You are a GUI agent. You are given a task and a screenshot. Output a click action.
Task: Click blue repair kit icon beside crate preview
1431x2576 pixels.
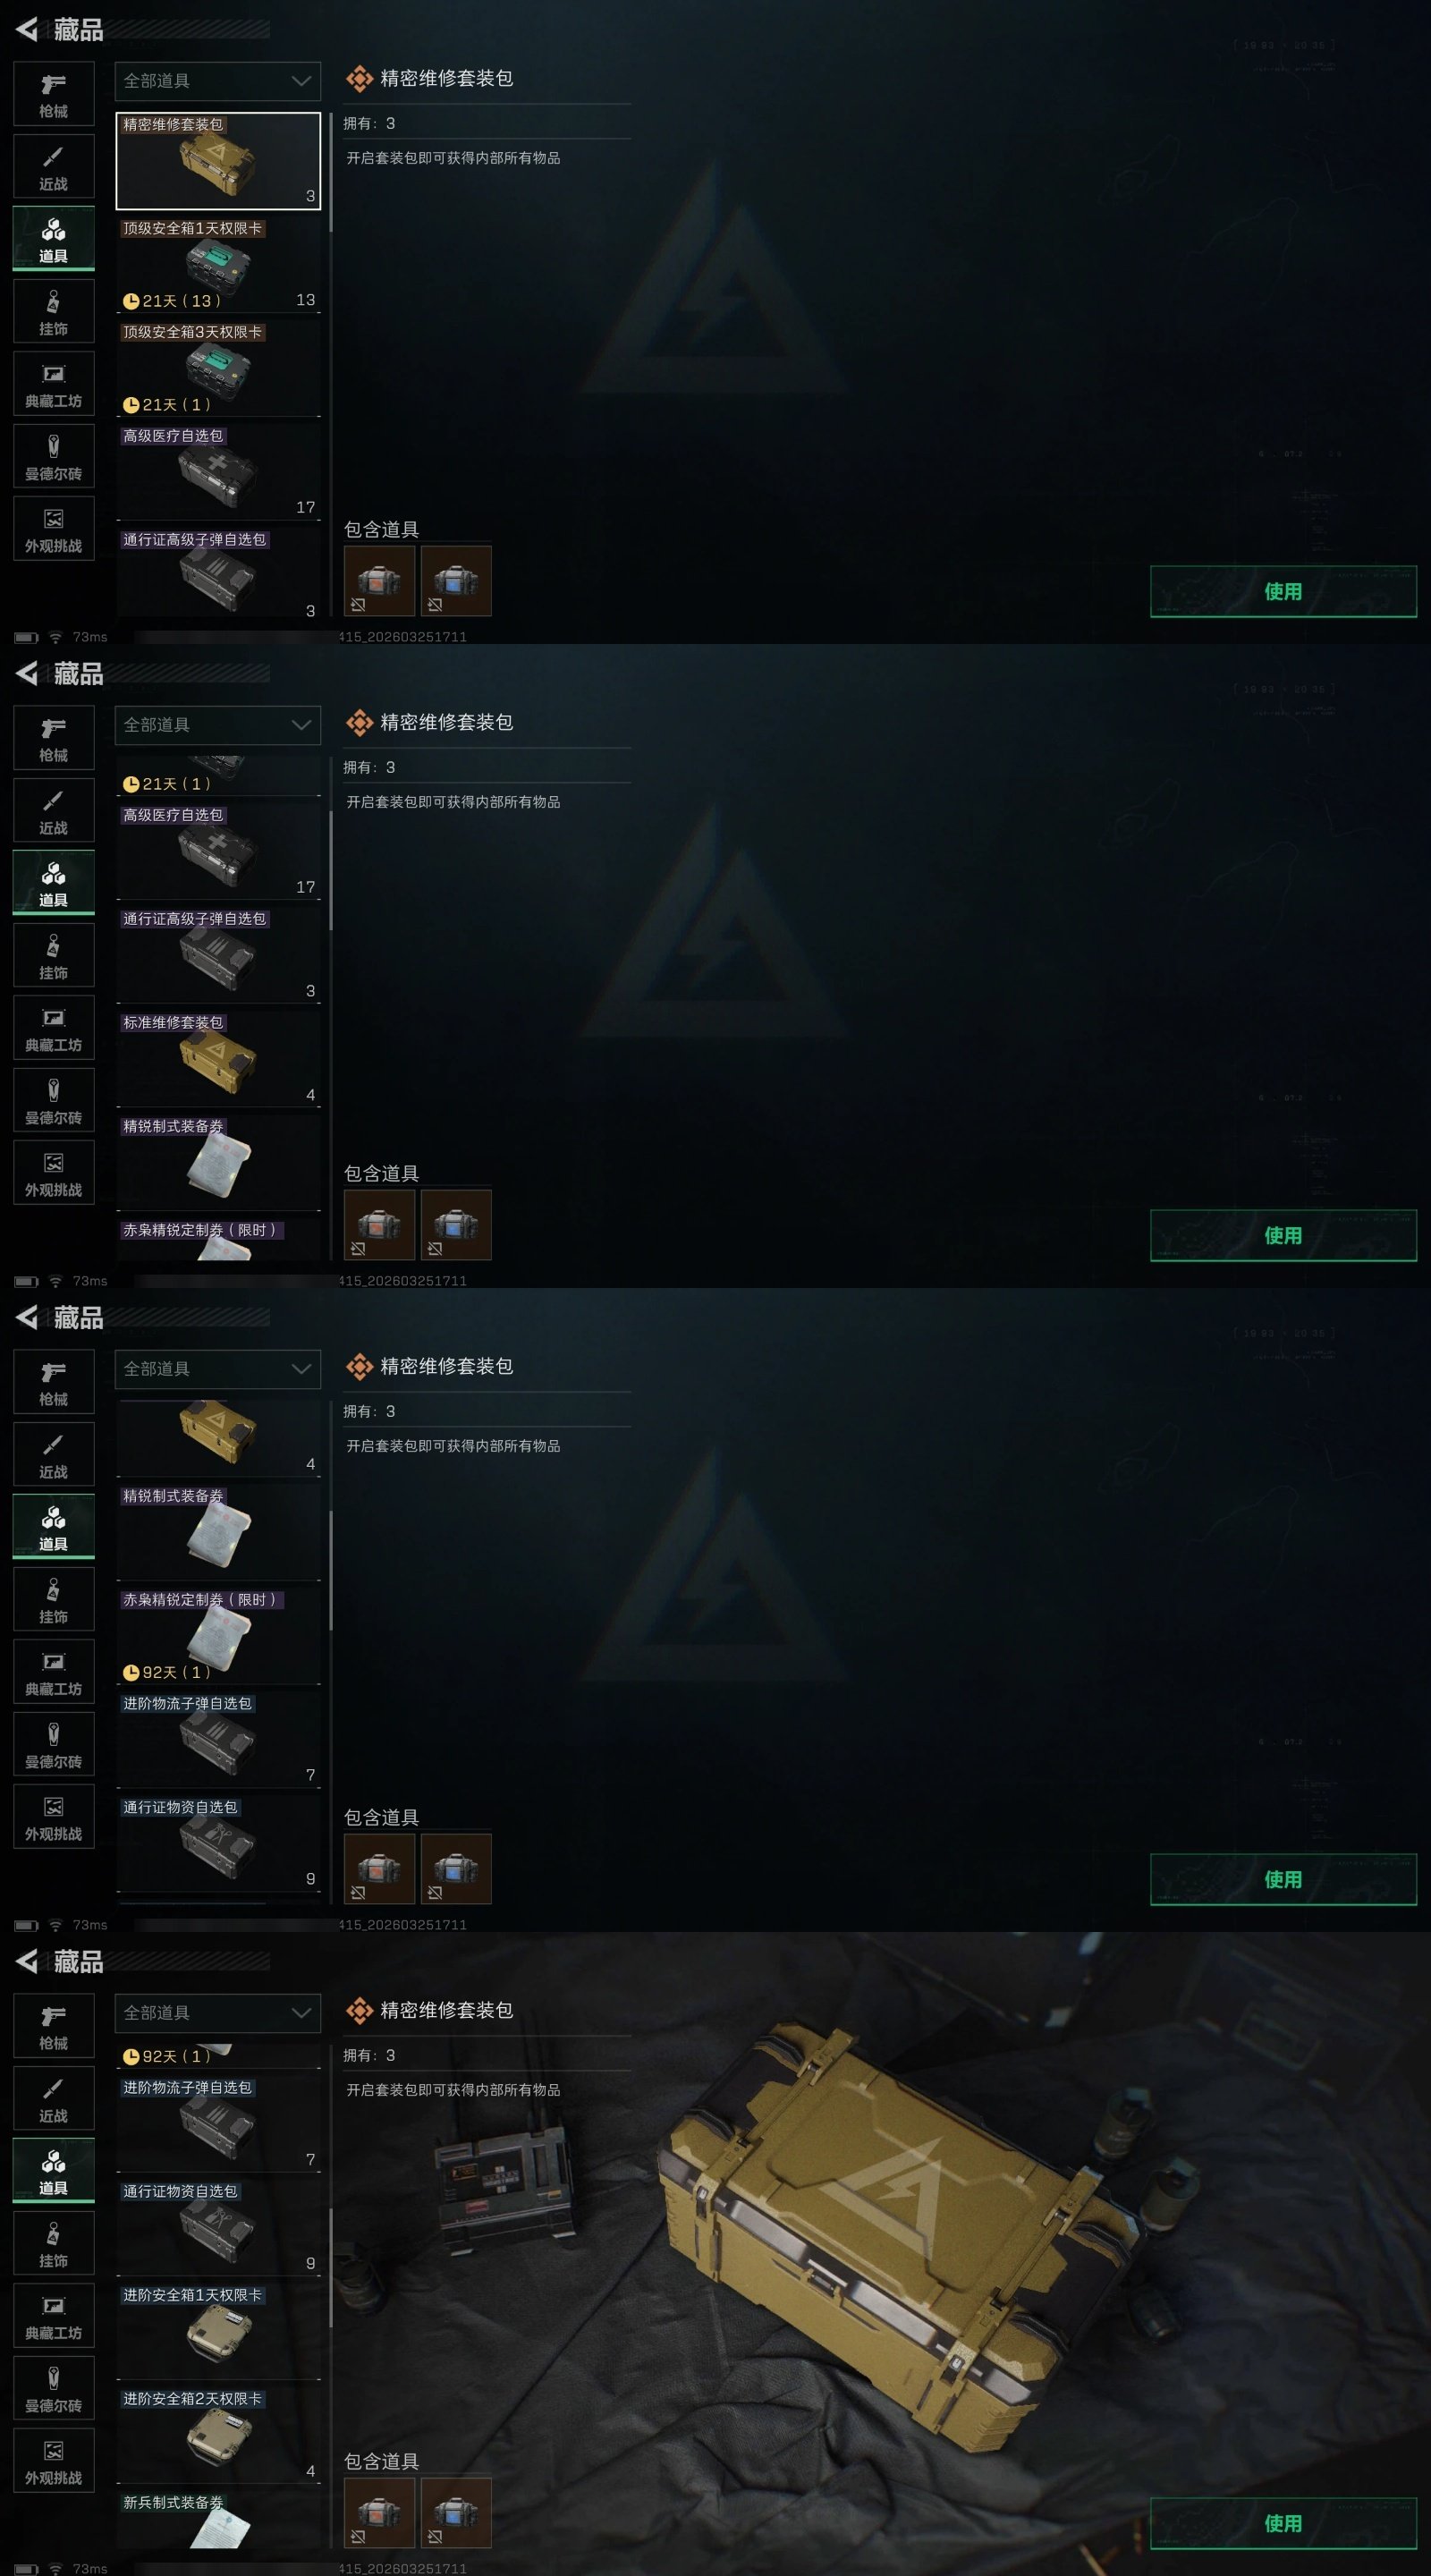point(456,2512)
